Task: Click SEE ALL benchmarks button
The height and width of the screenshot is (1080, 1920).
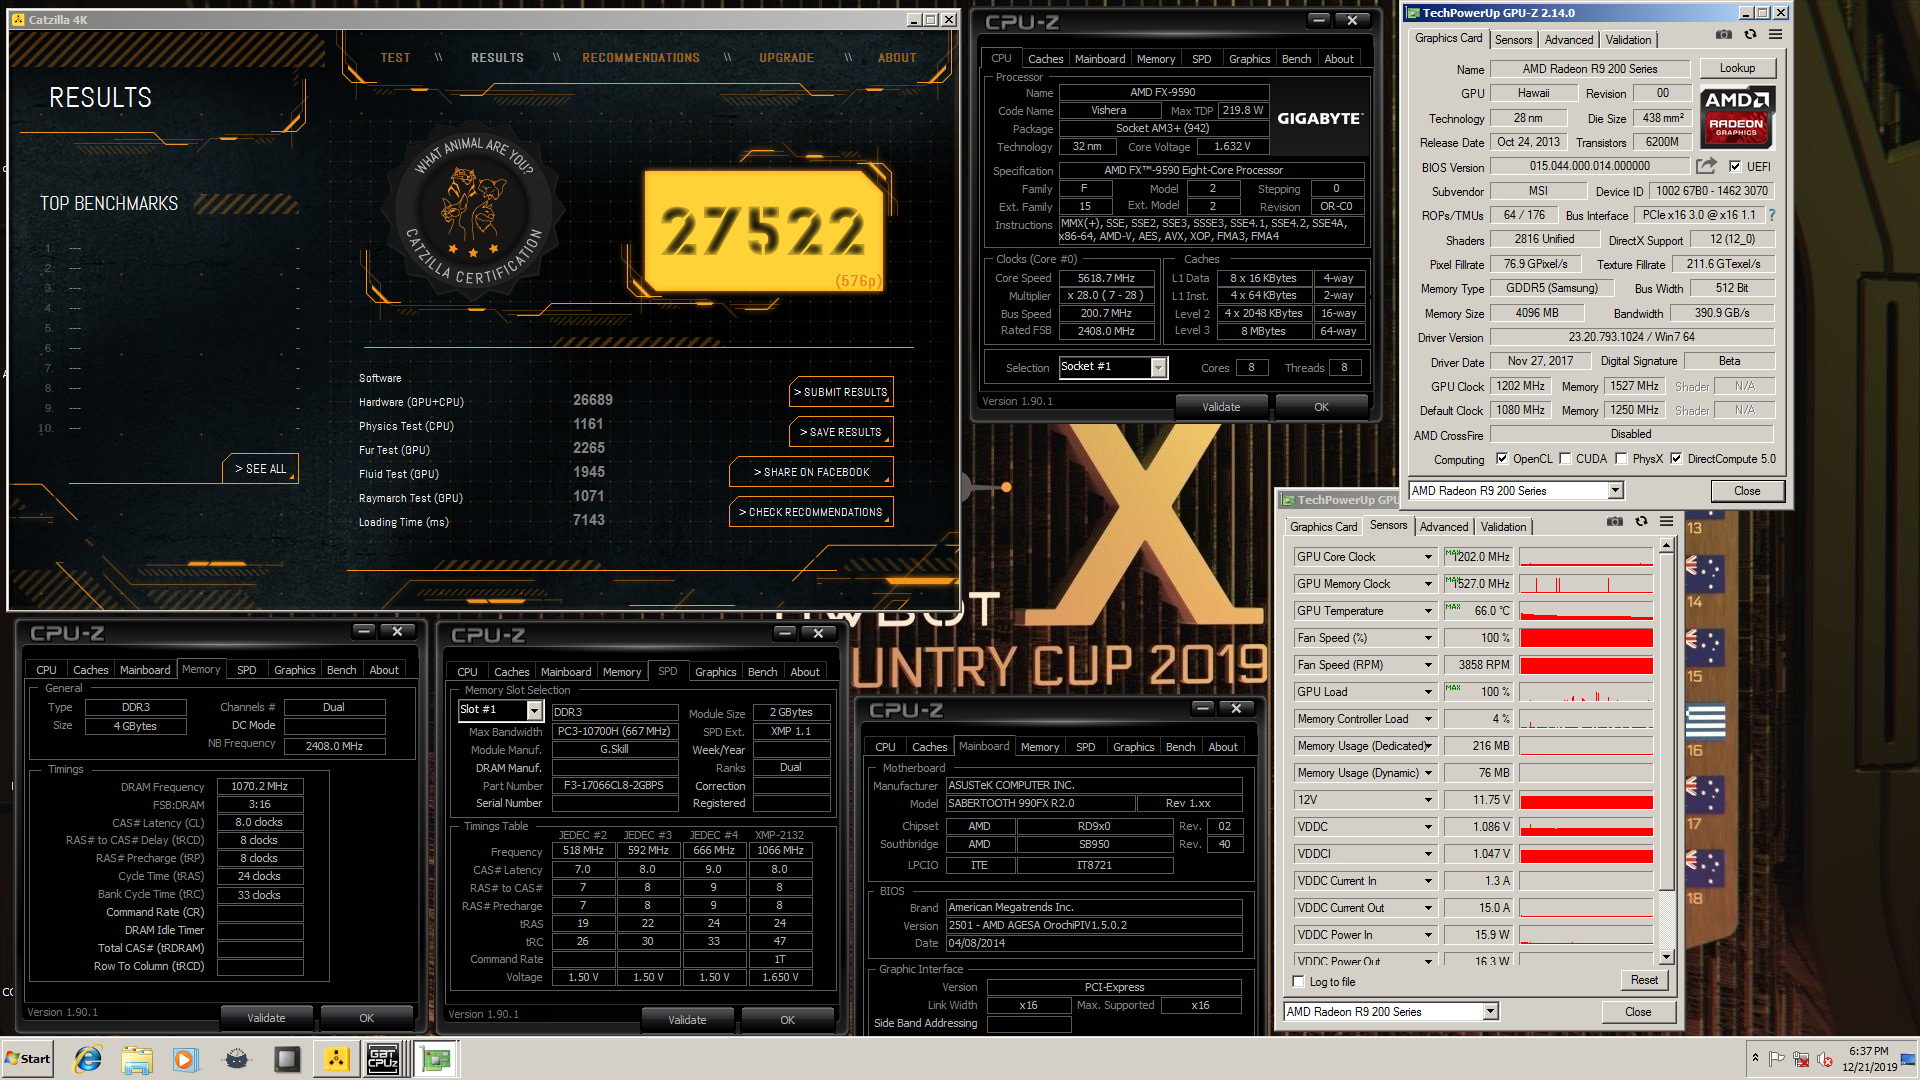Action: point(260,468)
